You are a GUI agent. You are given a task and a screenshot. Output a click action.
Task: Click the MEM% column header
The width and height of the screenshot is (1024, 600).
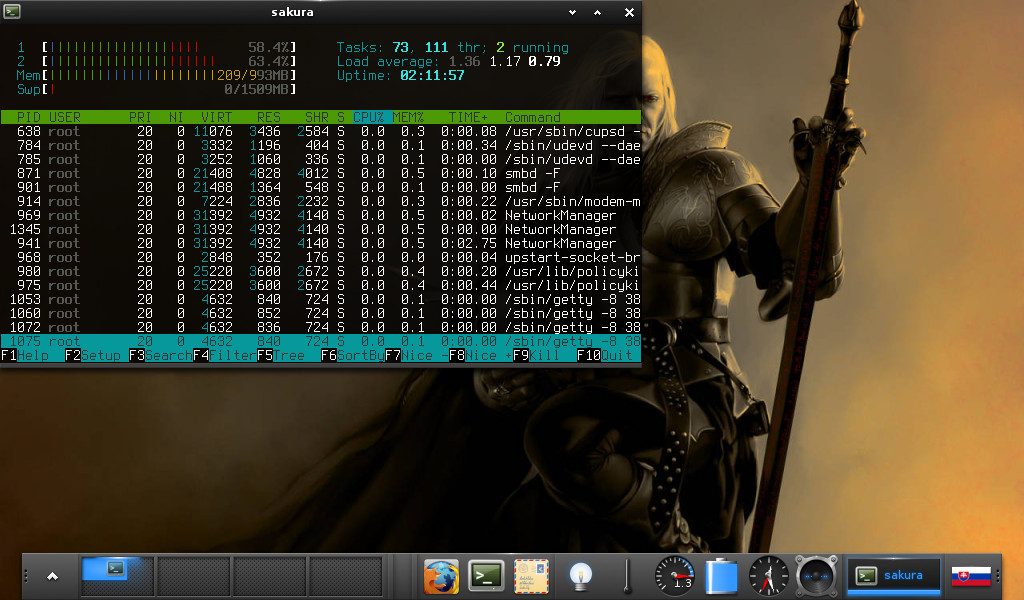pos(409,118)
